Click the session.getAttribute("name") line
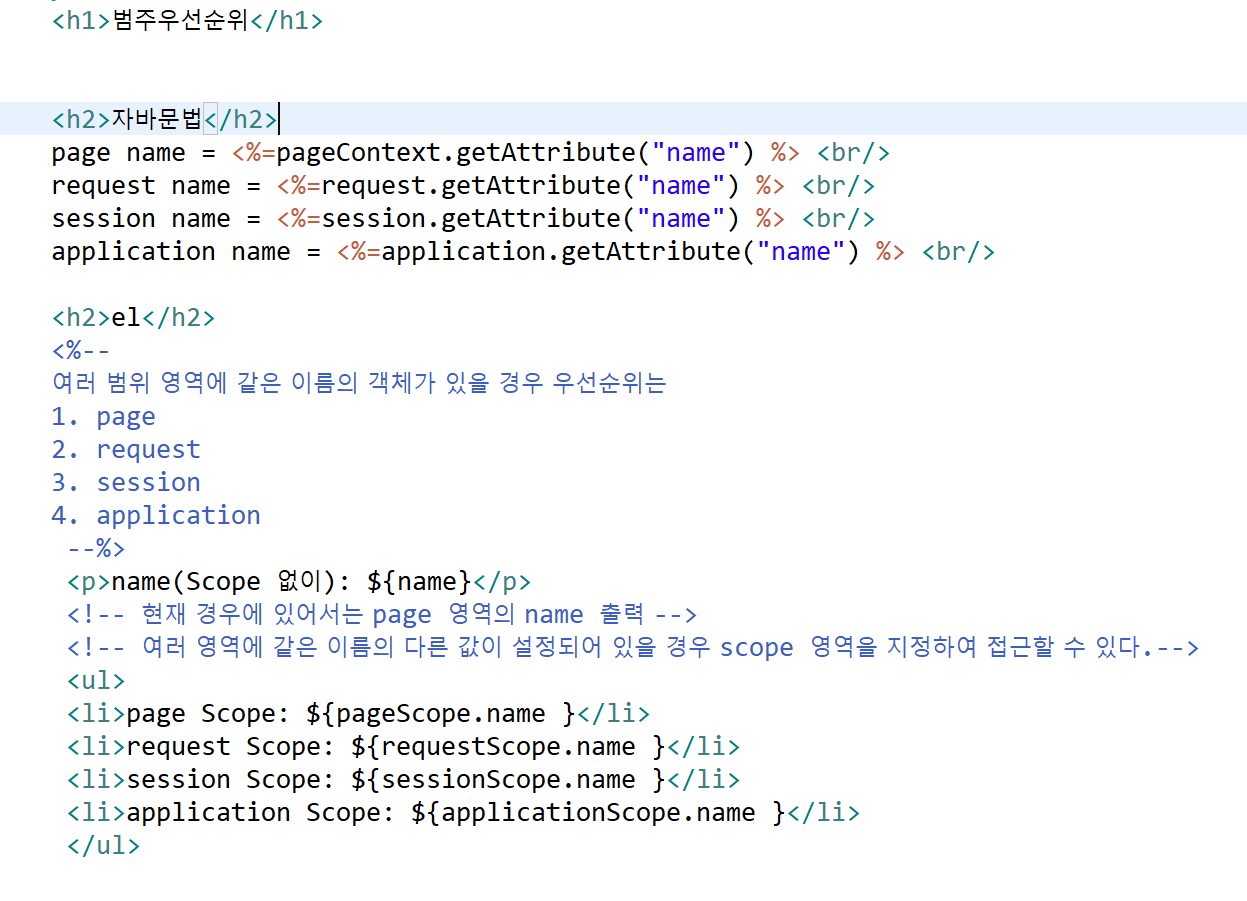 463,219
